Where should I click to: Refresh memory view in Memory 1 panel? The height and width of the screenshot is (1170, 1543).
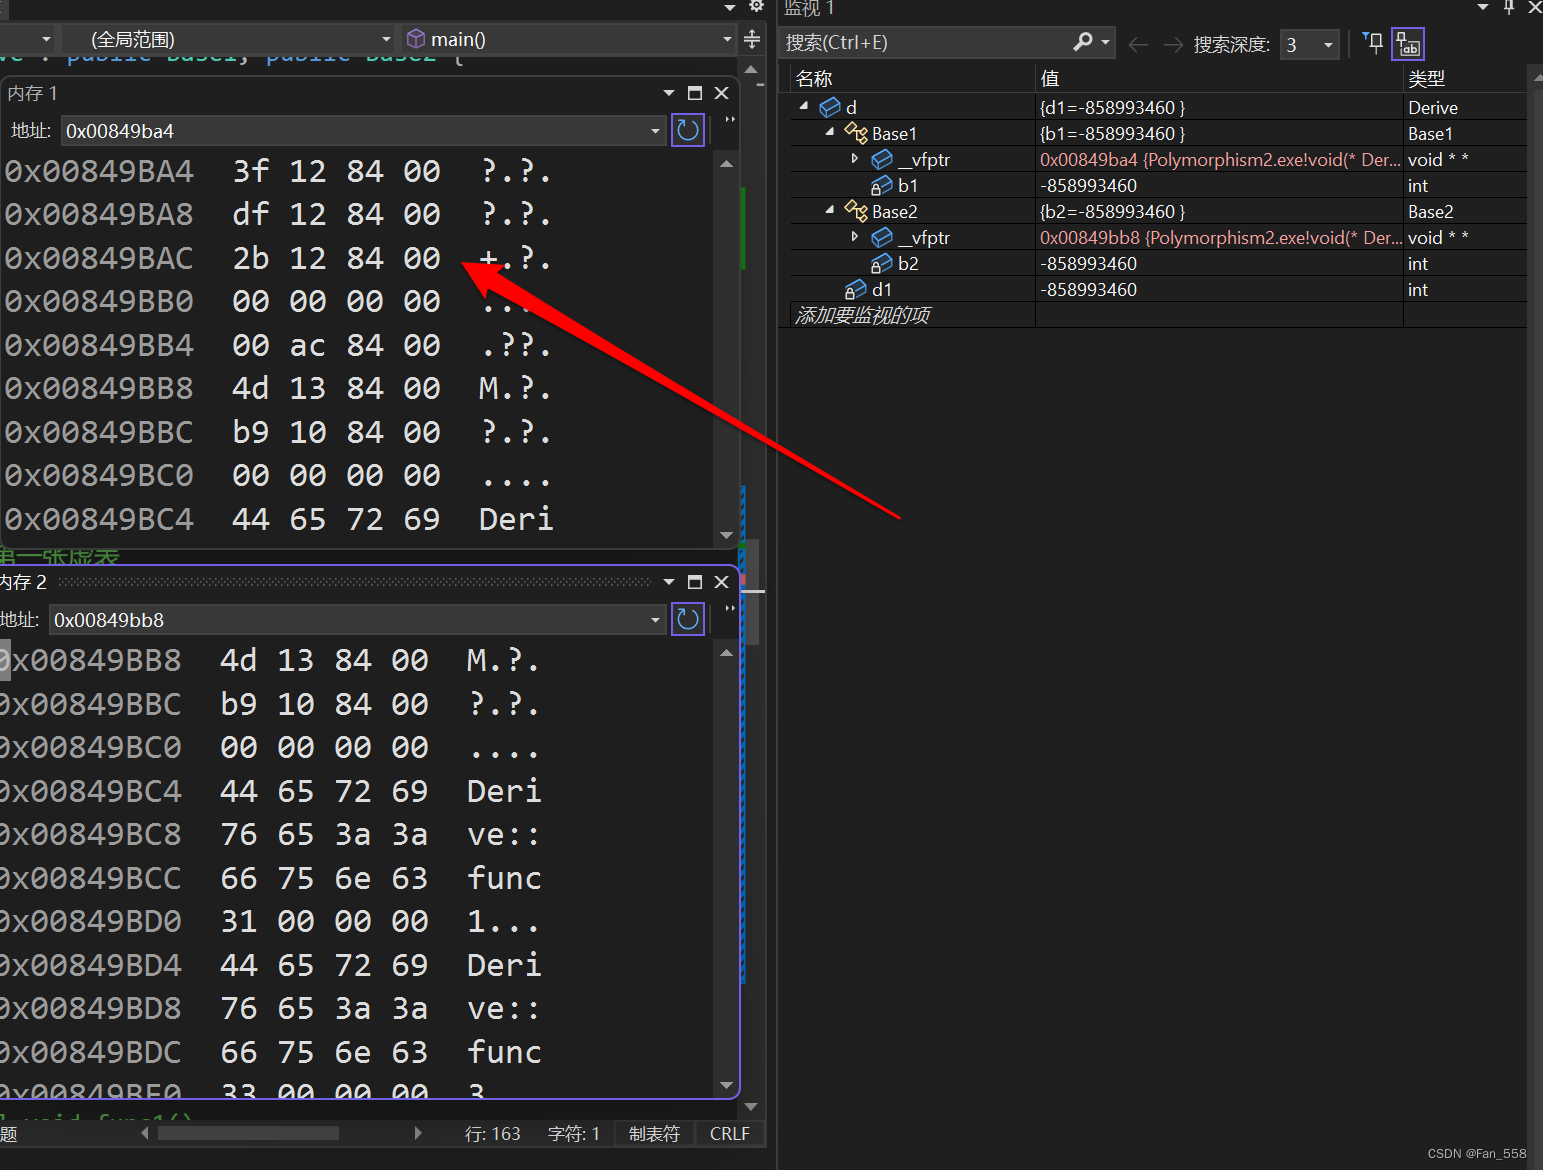click(x=688, y=130)
